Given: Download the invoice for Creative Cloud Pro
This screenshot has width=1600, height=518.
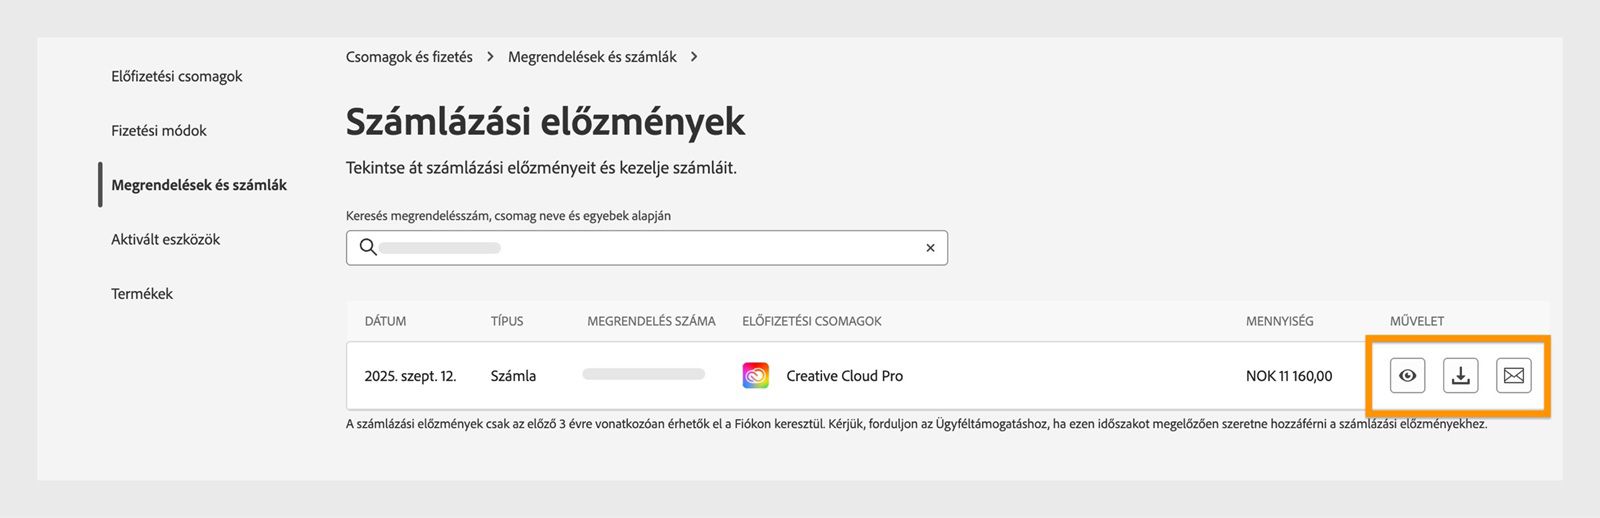Looking at the screenshot, I should pyautogui.click(x=1461, y=376).
